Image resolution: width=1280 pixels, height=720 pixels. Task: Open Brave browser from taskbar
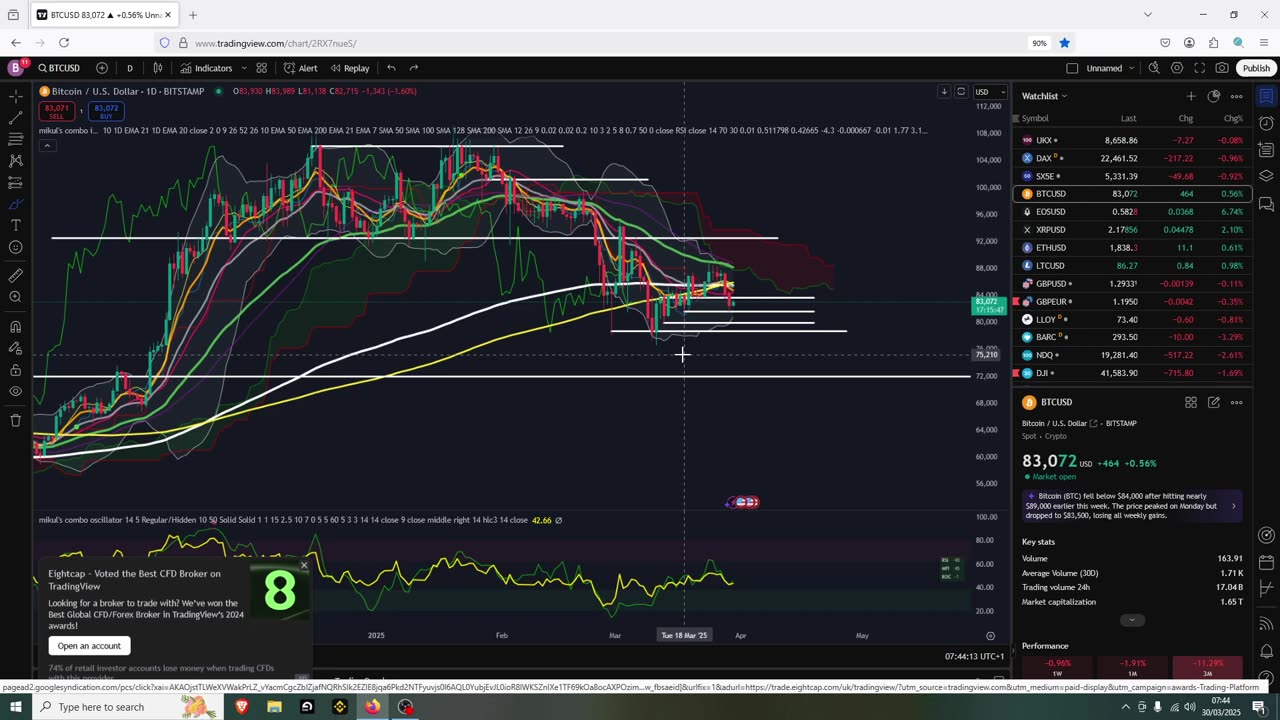pyautogui.click(x=241, y=707)
